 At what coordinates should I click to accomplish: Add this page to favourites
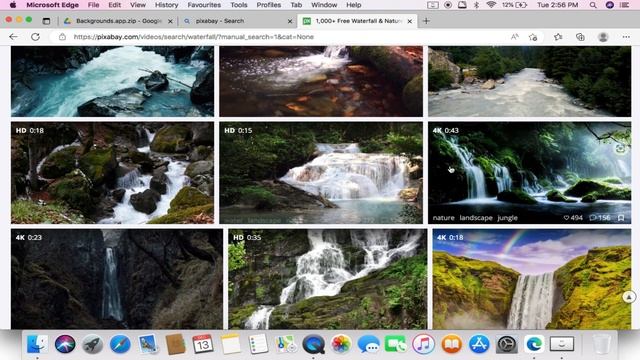point(533,37)
